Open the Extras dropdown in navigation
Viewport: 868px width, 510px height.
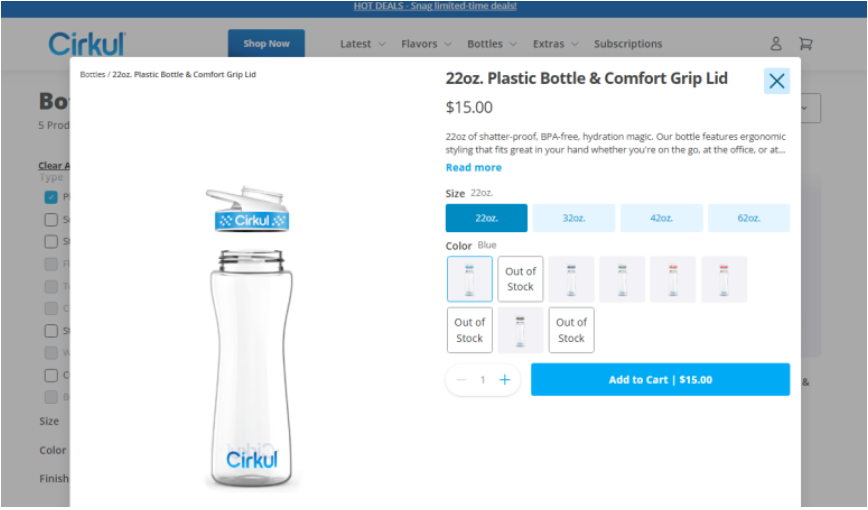click(x=555, y=44)
